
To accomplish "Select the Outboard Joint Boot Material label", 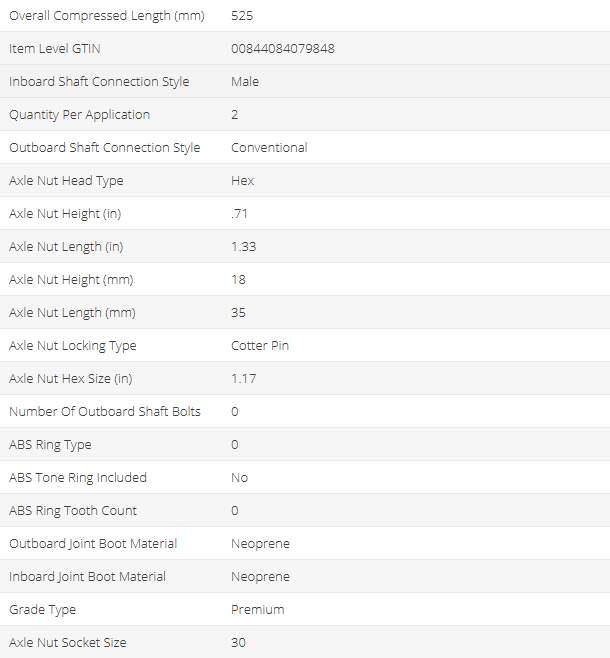I will (93, 544).
